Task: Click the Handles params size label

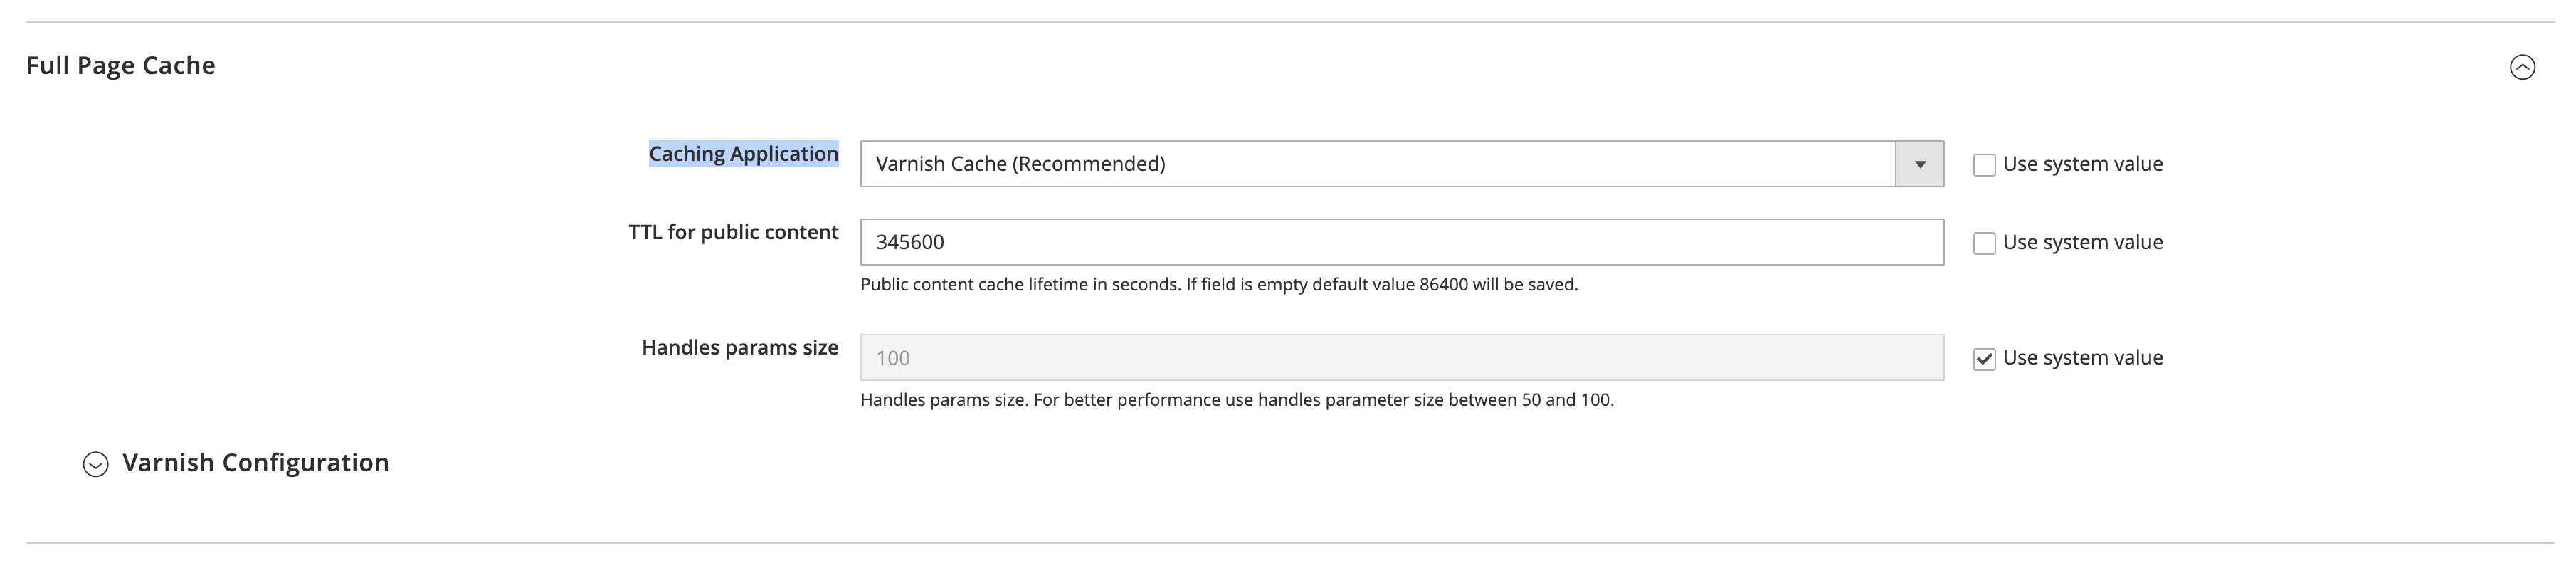Action: pyautogui.click(x=741, y=348)
